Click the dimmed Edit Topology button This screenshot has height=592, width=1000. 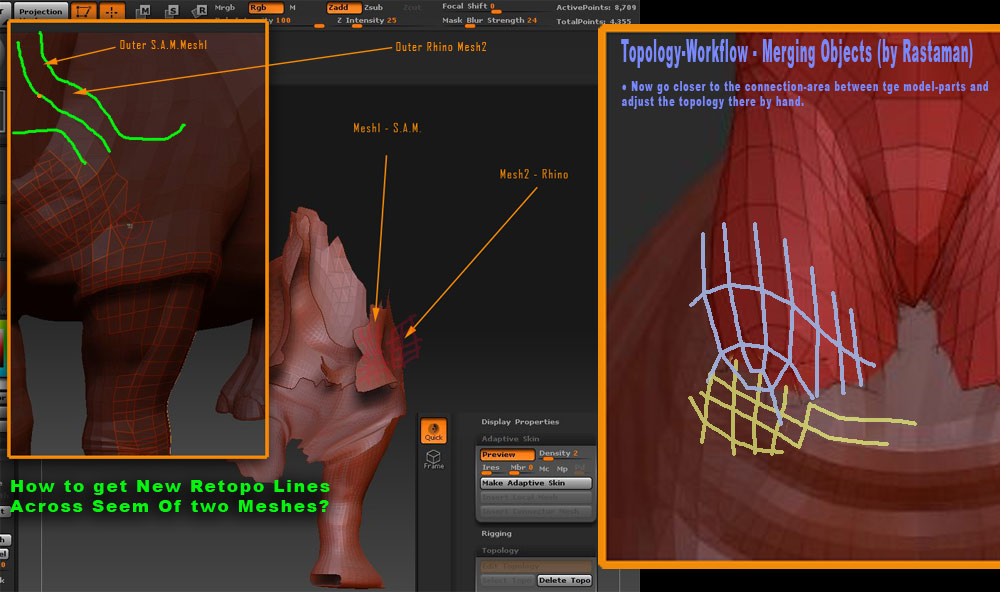click(x=536, y=566)
